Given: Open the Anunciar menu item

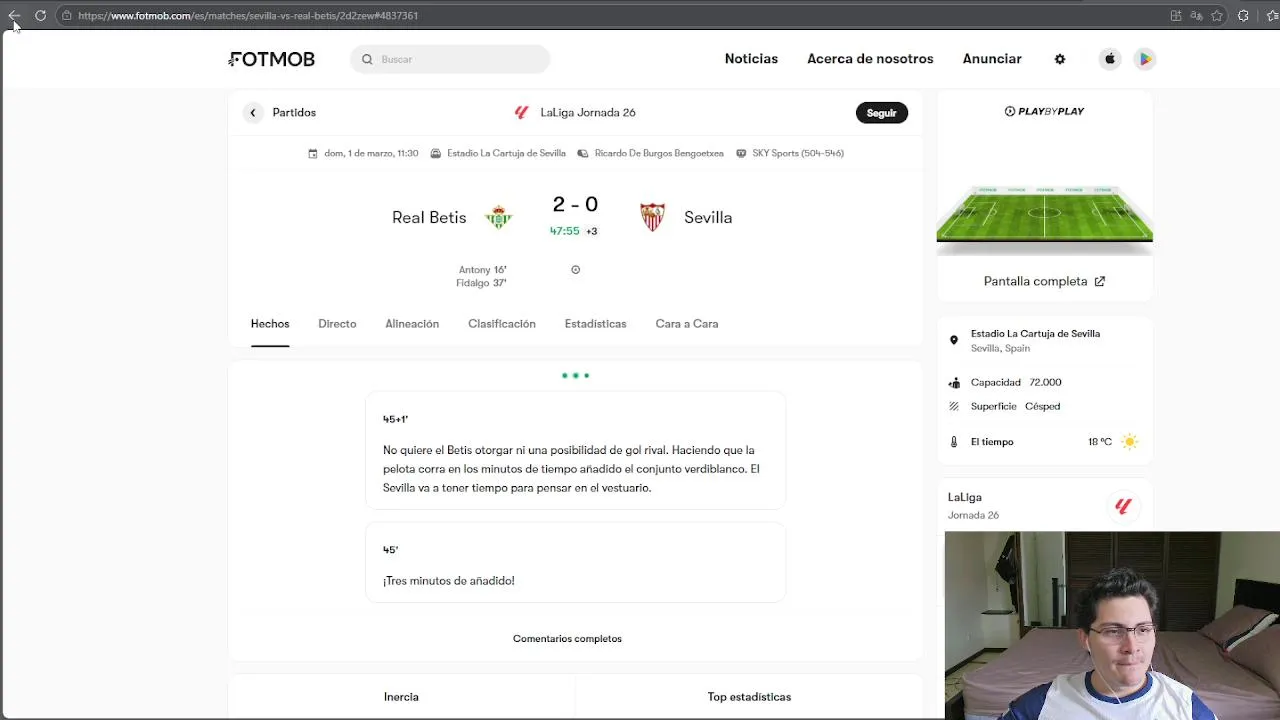Looking at the screenshot, I should click(x=992, y=59).
